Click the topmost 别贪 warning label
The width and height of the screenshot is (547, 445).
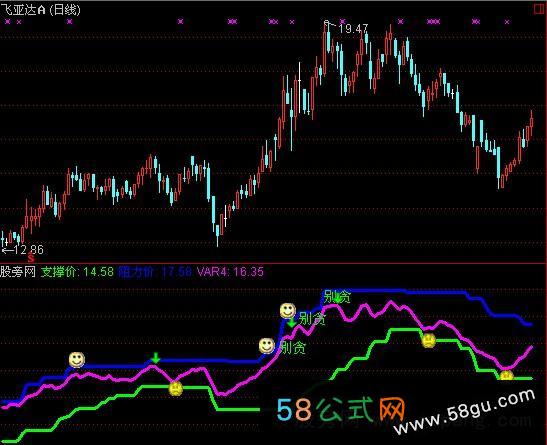pos(337,297)
